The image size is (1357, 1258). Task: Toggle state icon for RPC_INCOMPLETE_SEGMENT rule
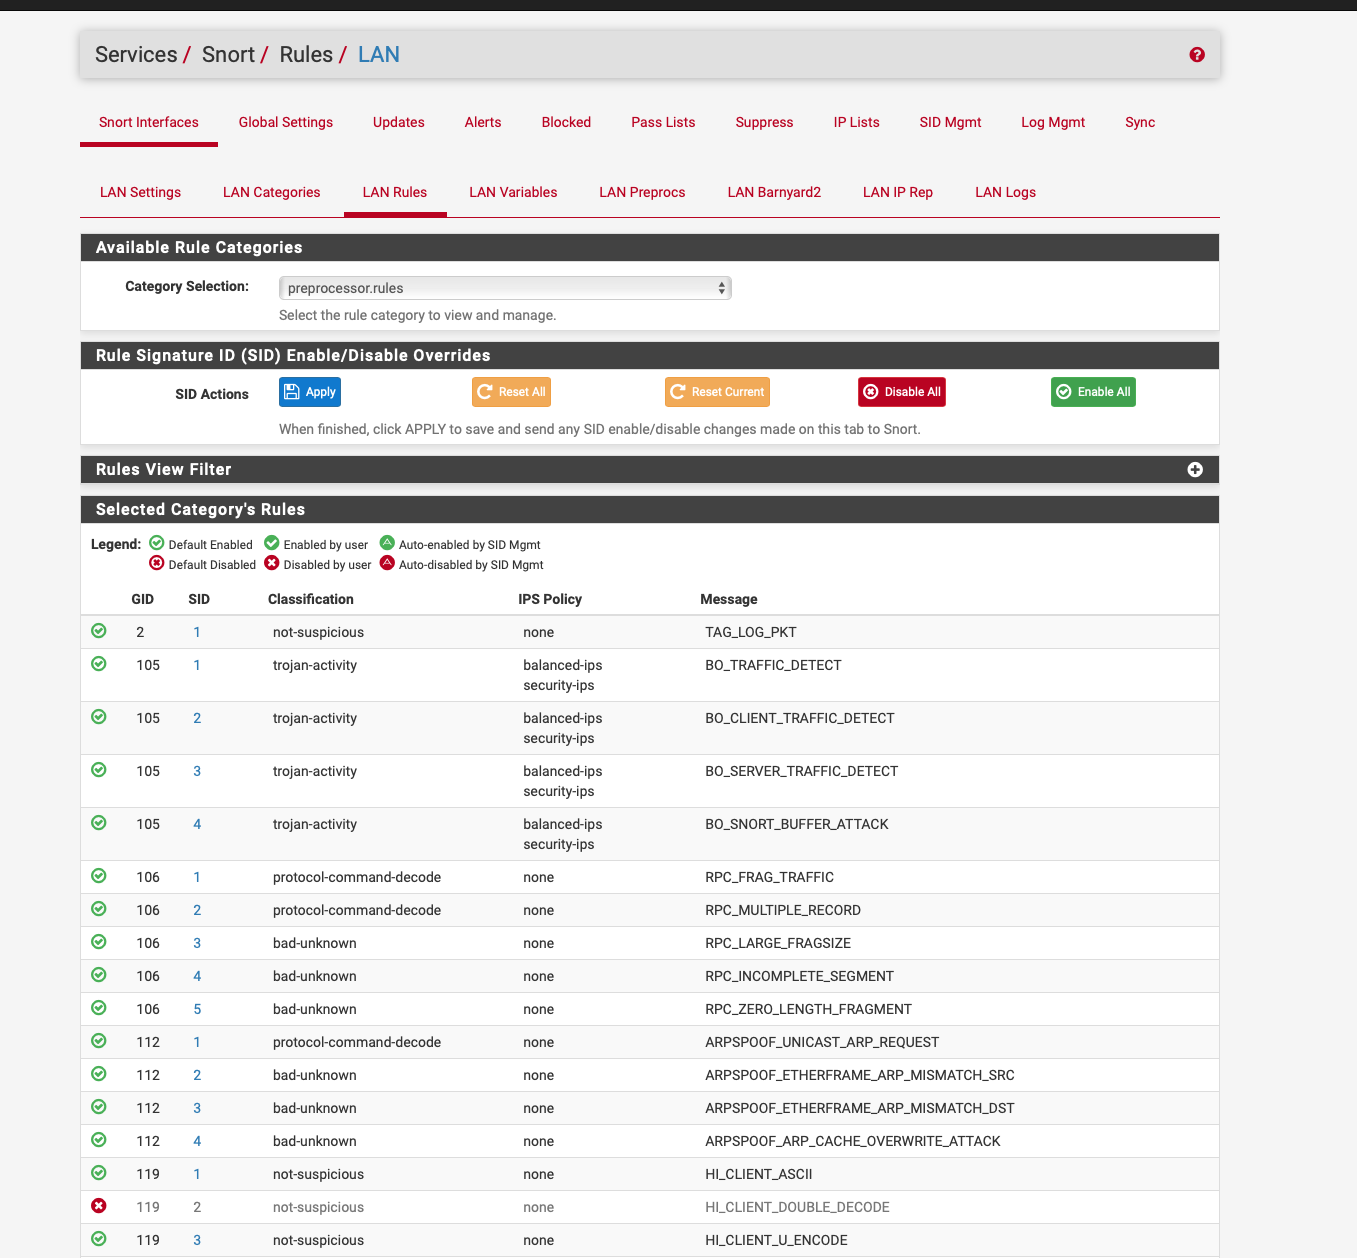pos(99,975)
